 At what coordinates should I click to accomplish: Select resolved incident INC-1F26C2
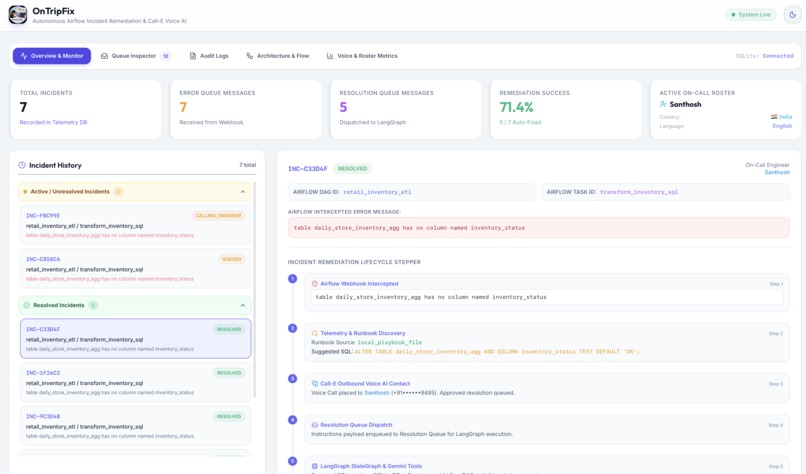pyautogui.click(x=136, y=382)
